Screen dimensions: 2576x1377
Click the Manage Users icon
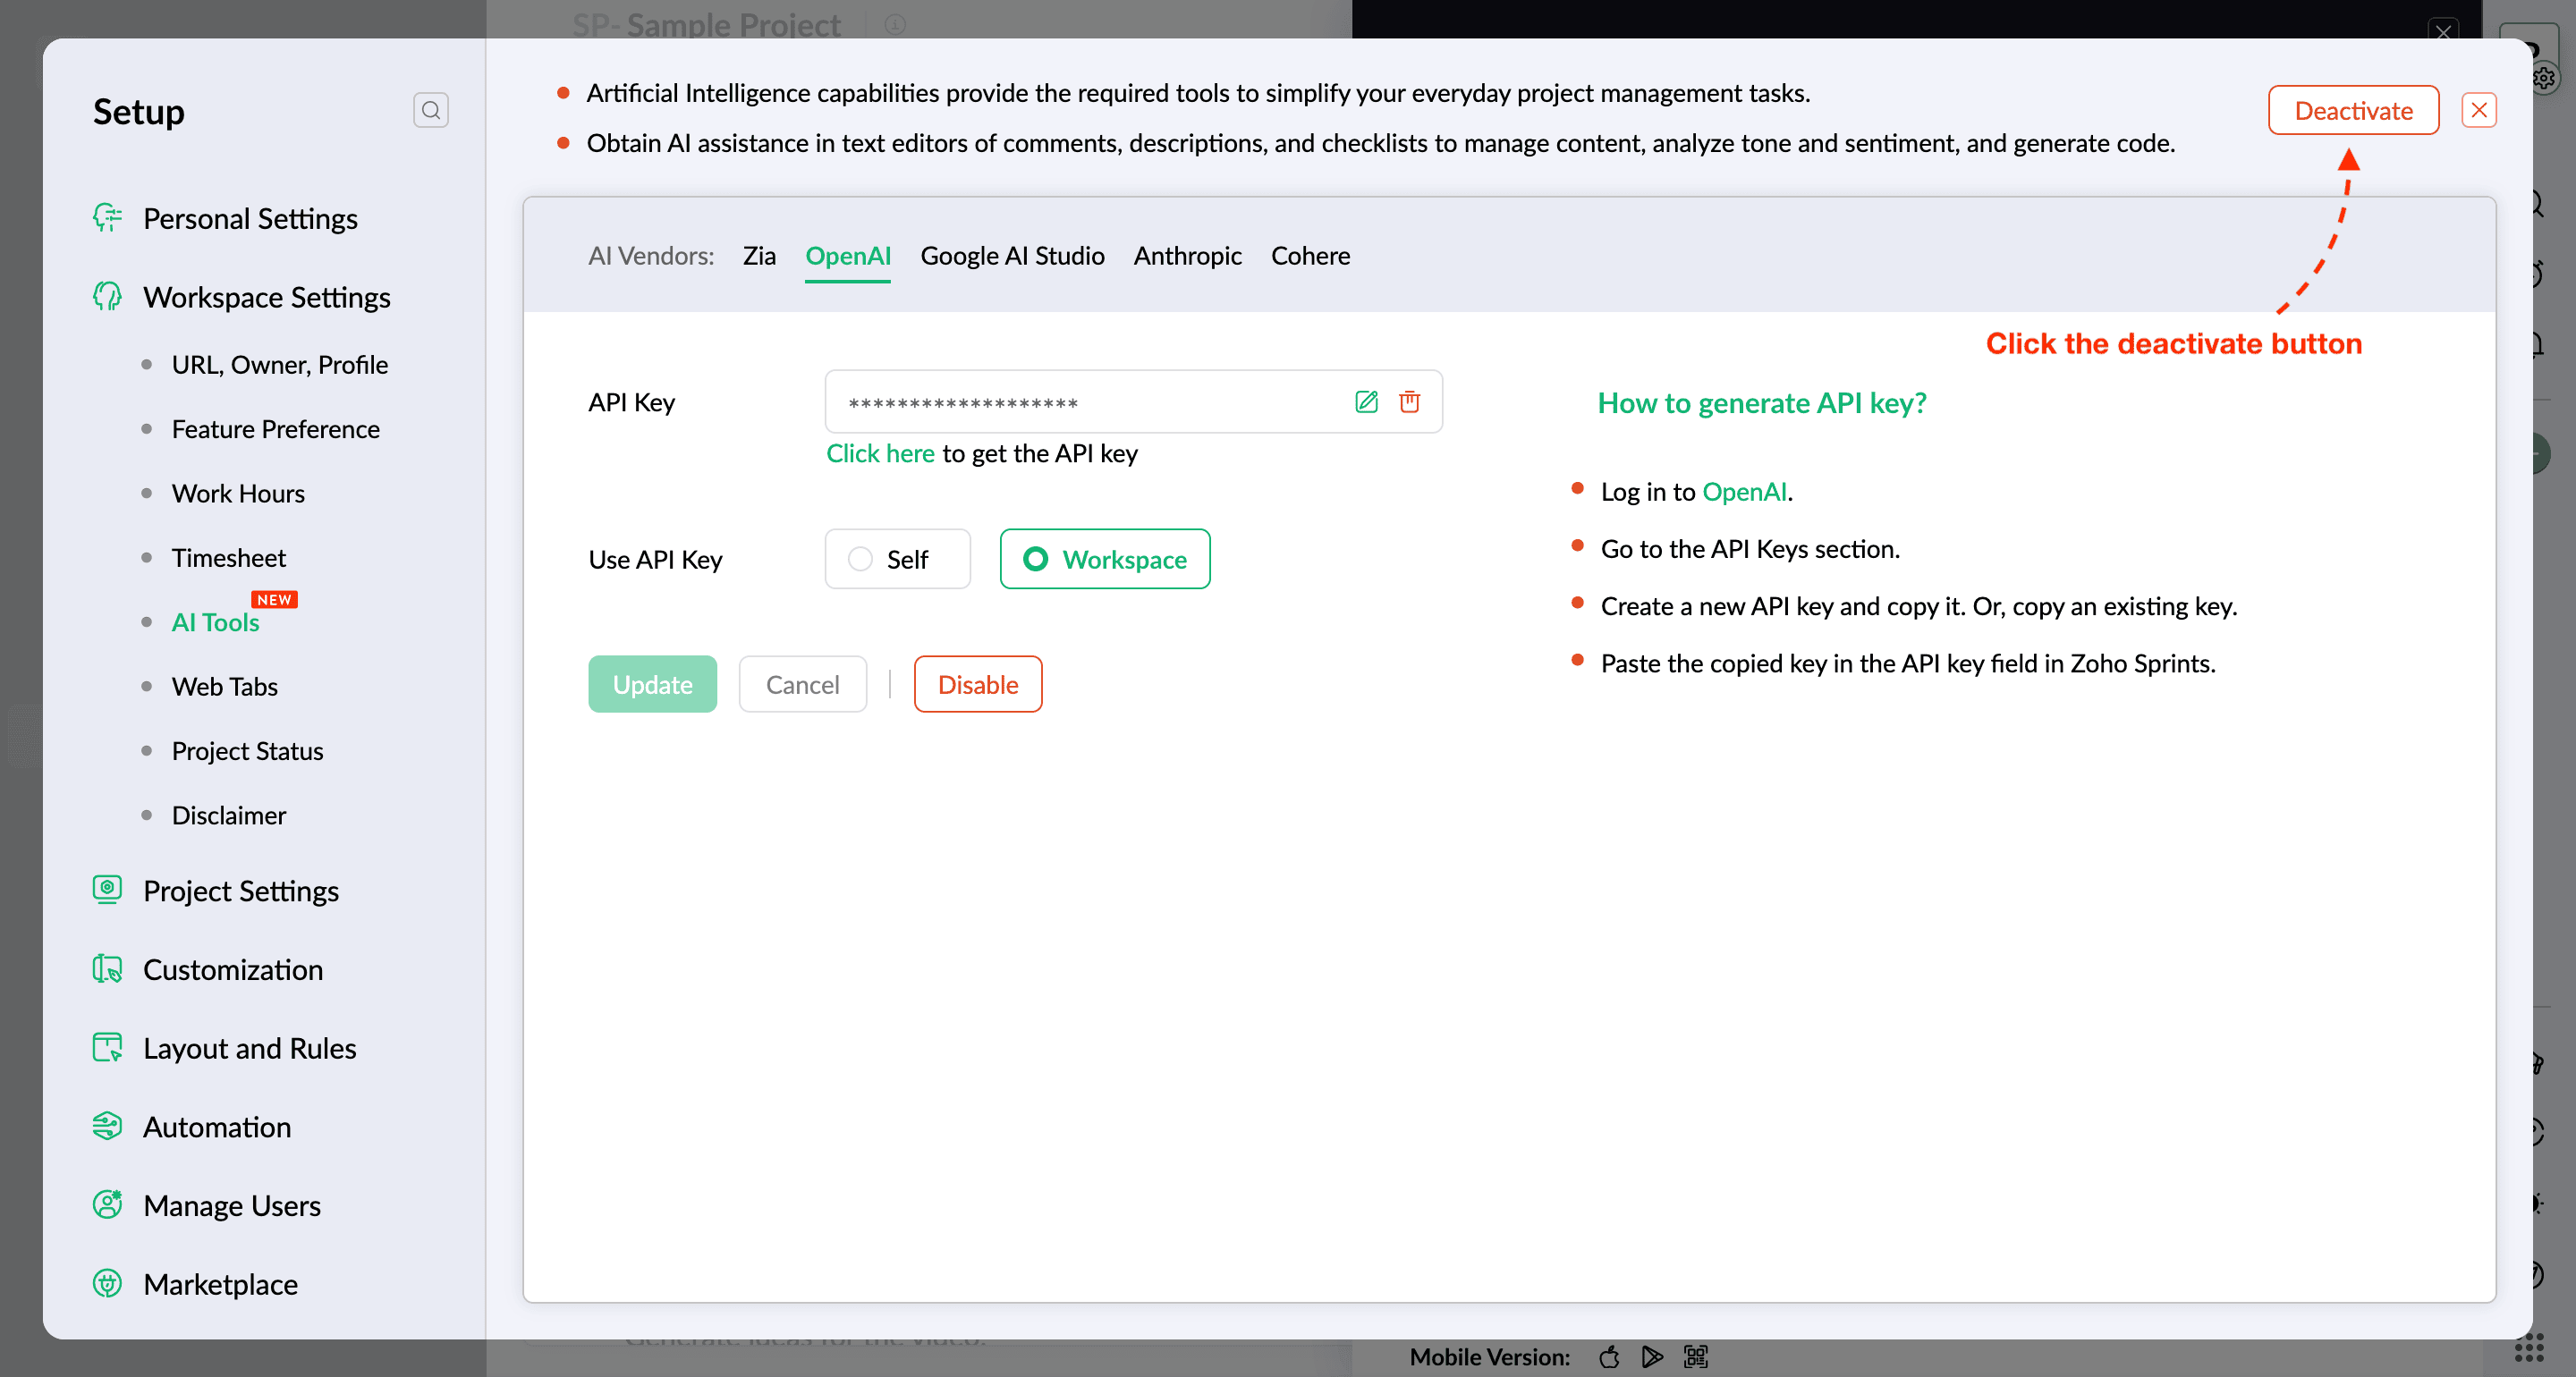point(107,1204)
